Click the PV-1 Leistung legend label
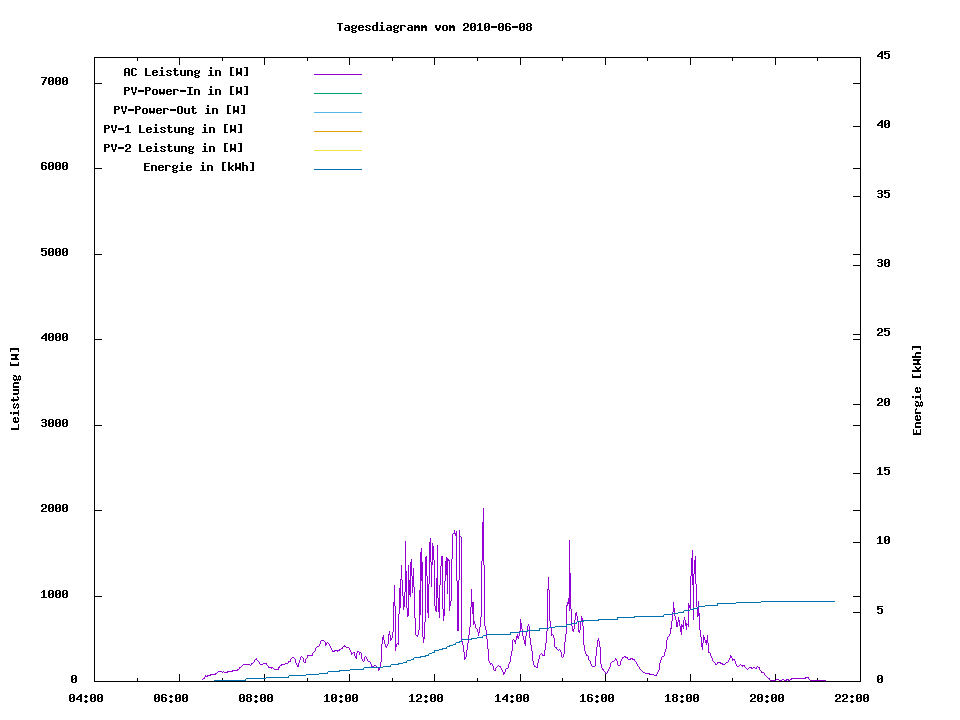 tap(173, 129)
